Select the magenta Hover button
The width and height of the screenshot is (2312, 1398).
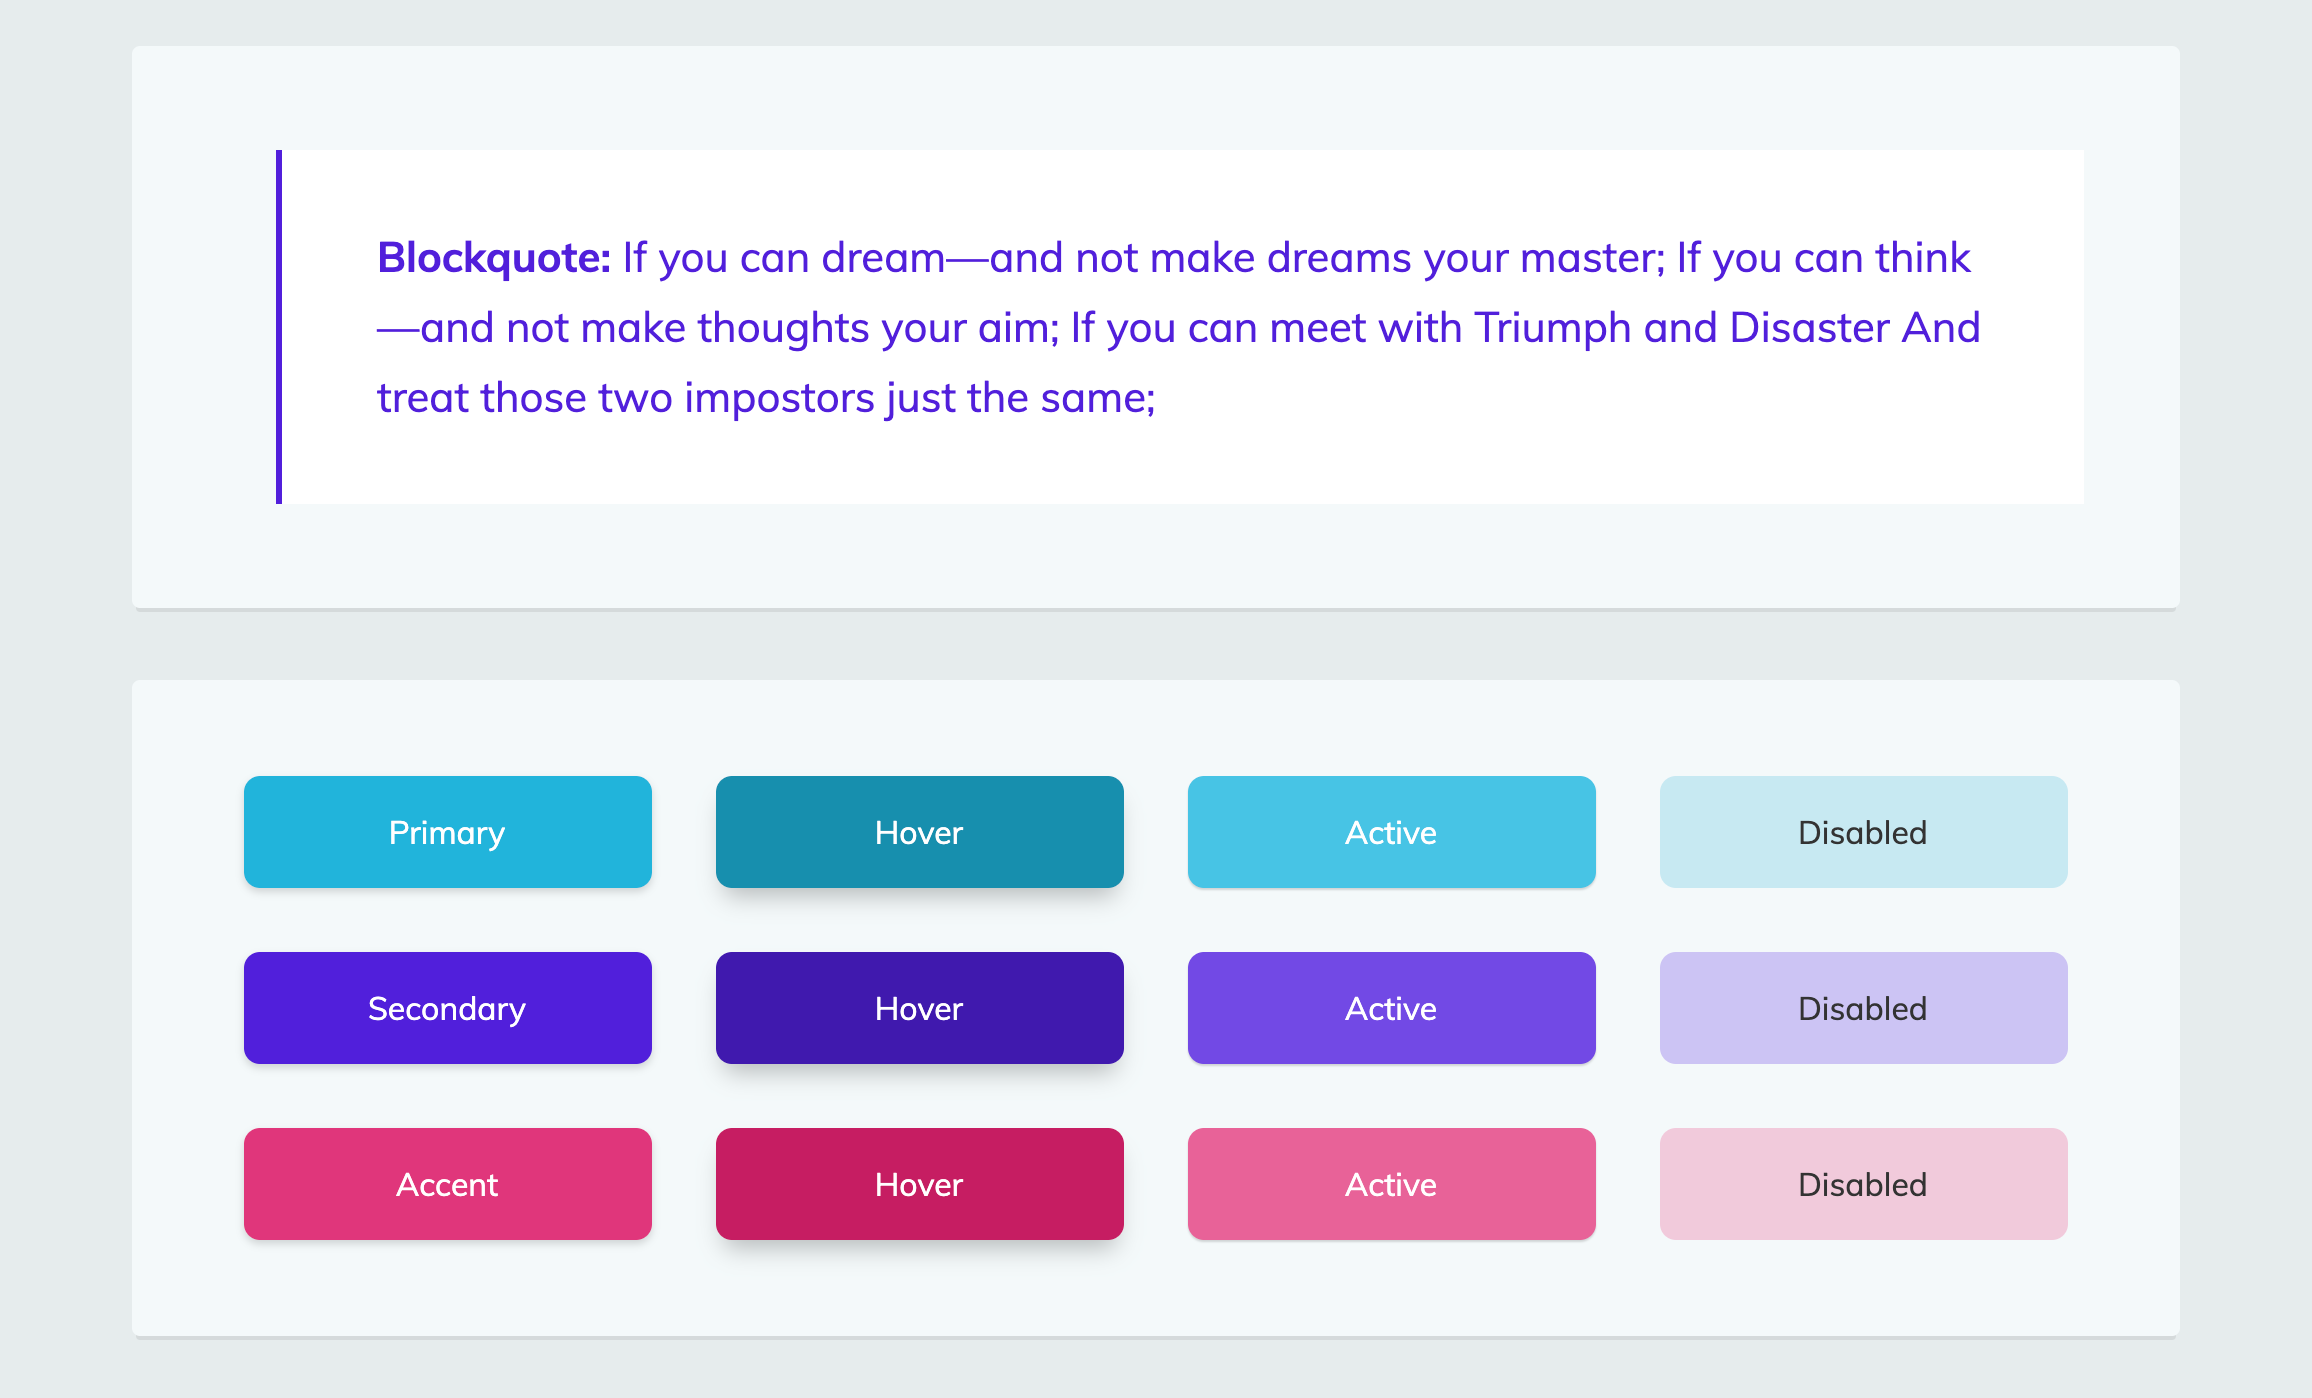919,1184
